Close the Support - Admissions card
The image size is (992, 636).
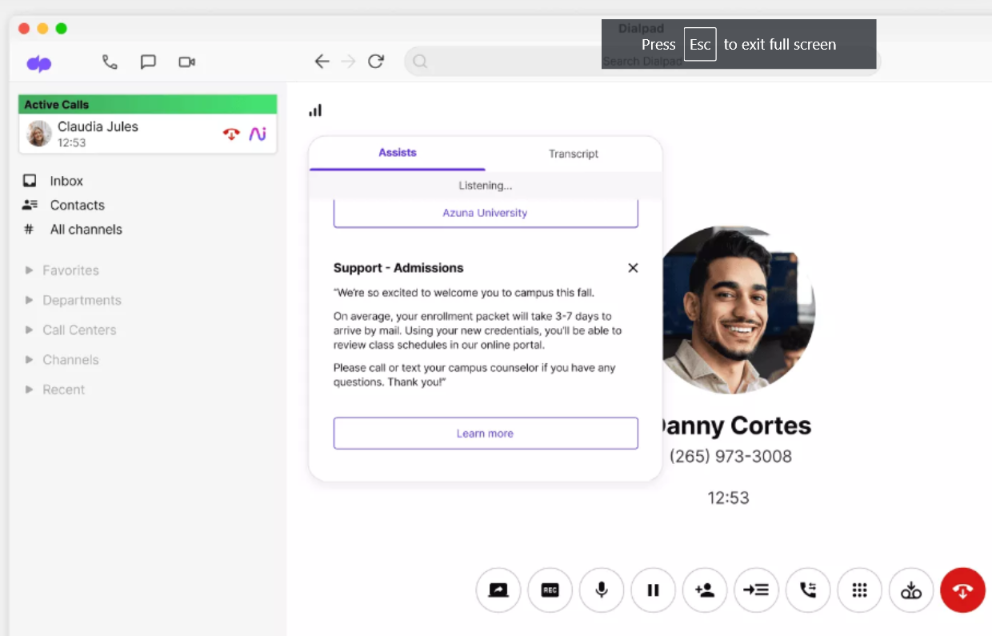click(633, 268)
